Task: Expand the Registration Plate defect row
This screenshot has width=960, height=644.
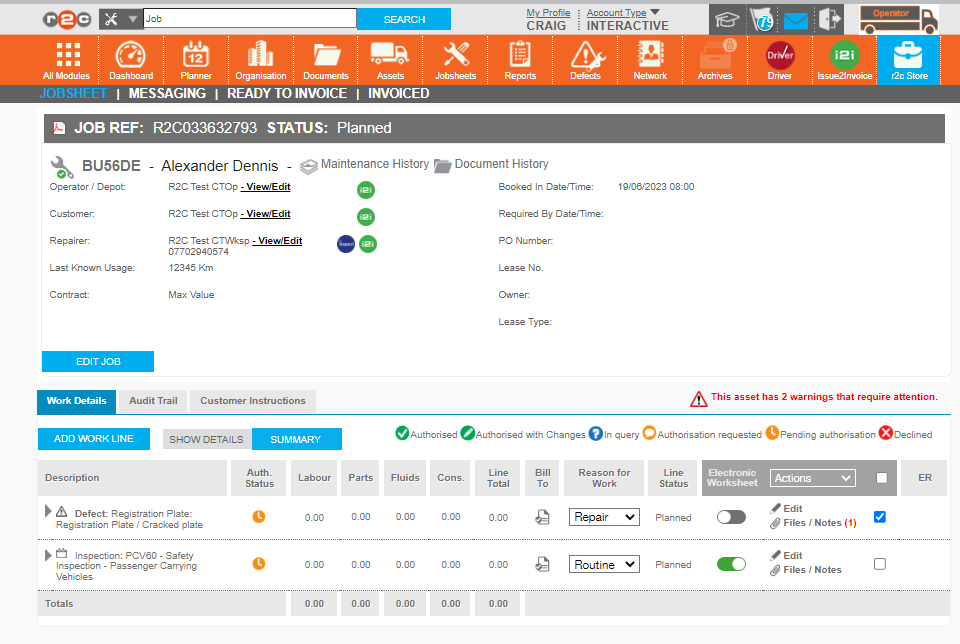Action: tap(48, 511)
